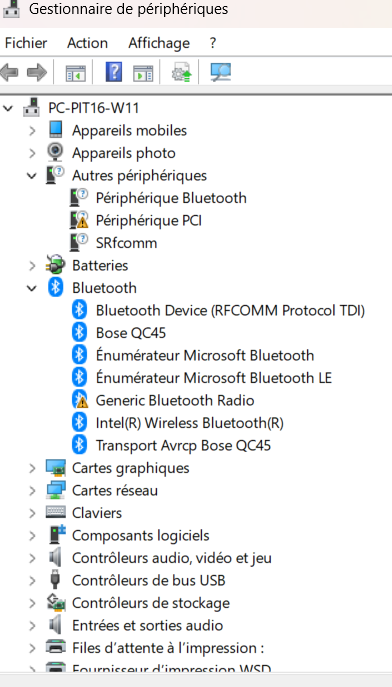Screen dimensions: 392x687
Task: Click the Help question mark toolbar icon
Action: pos(114,72)
